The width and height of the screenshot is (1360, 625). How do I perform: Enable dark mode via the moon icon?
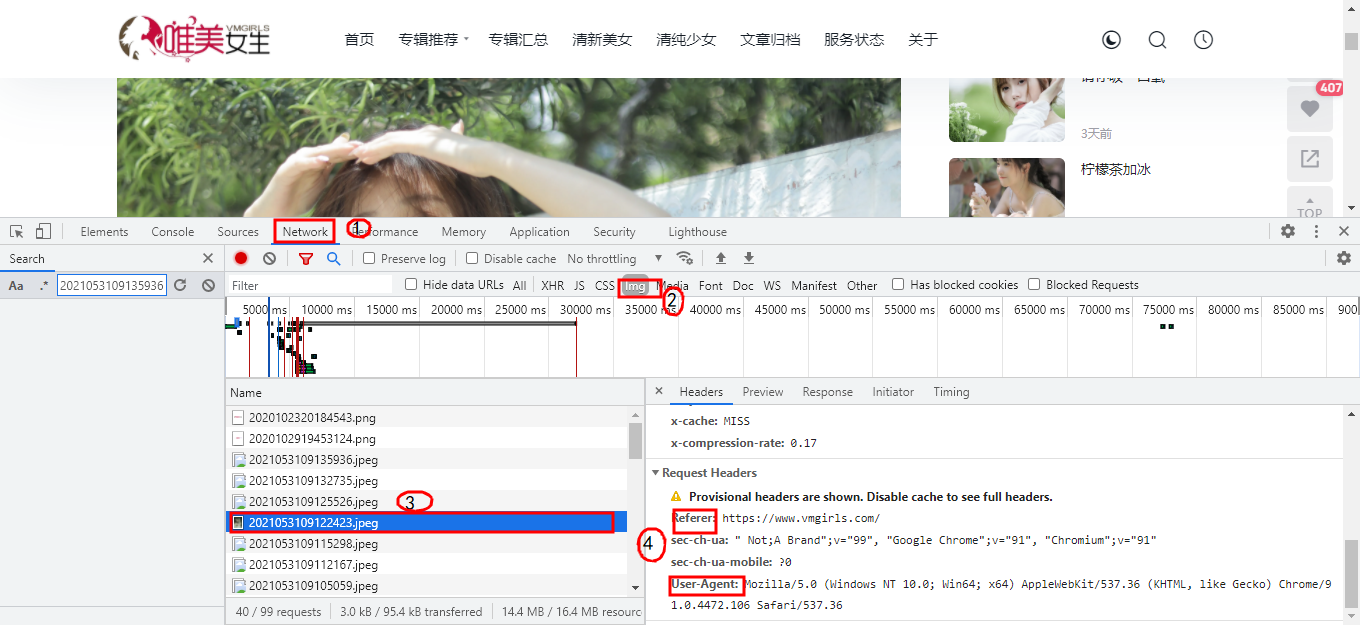point(1111,39)
